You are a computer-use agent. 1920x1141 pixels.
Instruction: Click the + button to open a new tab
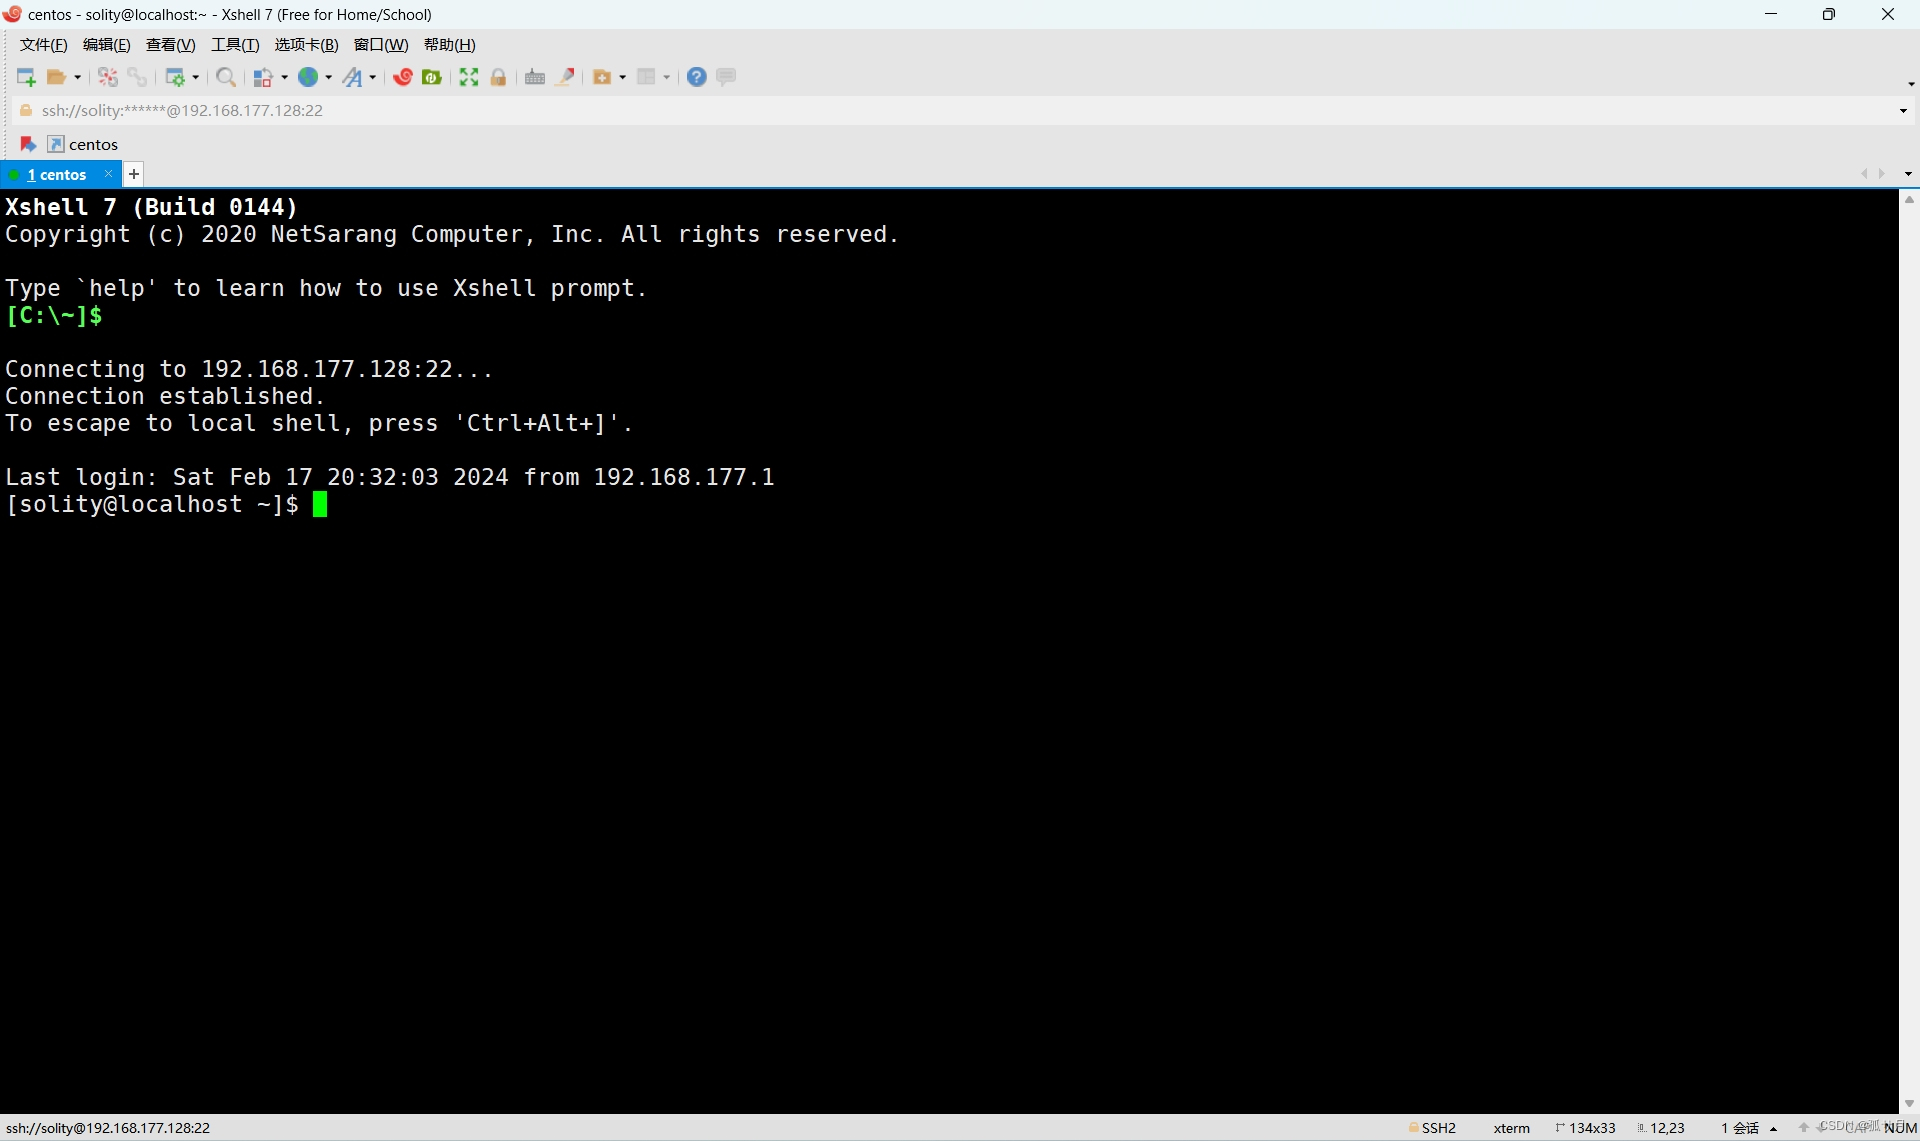(133, 174)
